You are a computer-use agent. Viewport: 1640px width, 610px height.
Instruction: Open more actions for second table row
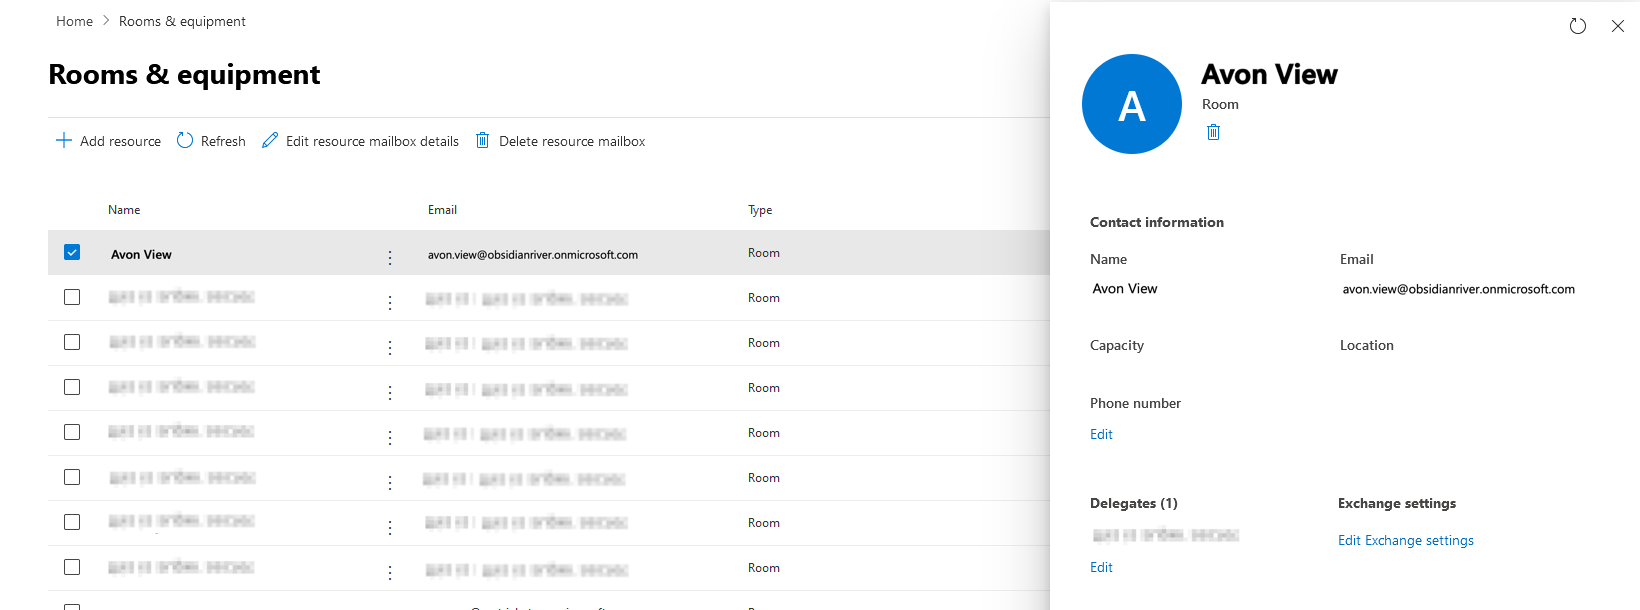(390, 303)
